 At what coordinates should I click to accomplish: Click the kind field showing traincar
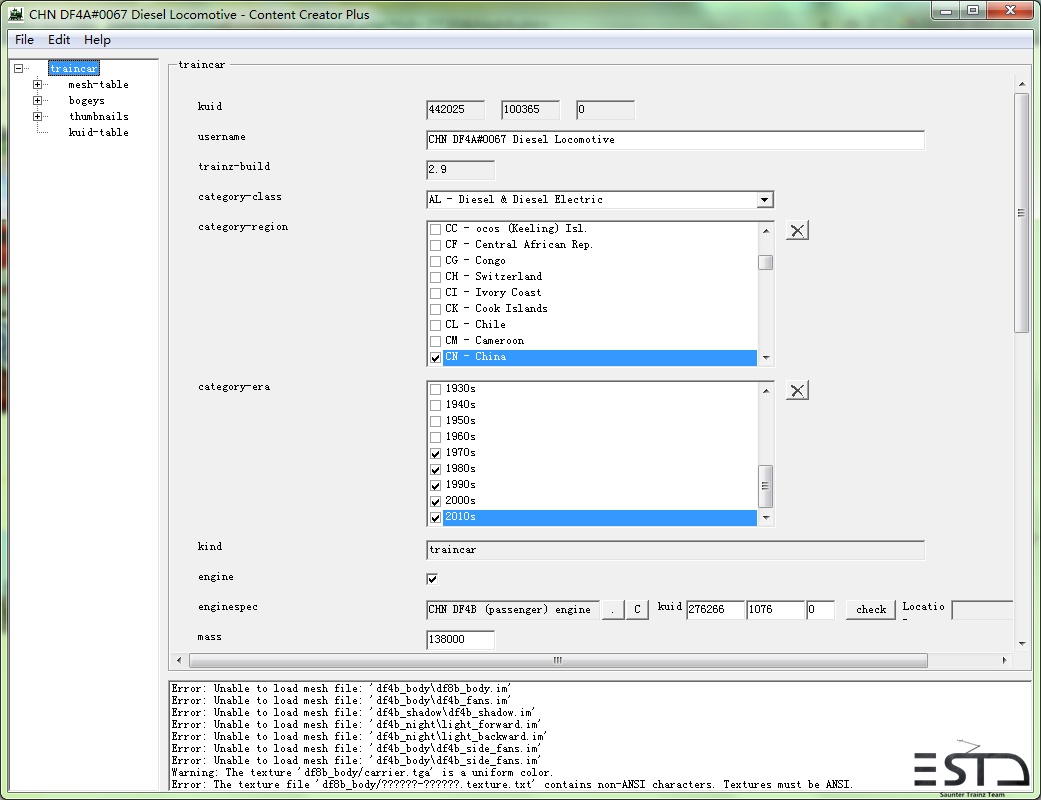point(675,550)
